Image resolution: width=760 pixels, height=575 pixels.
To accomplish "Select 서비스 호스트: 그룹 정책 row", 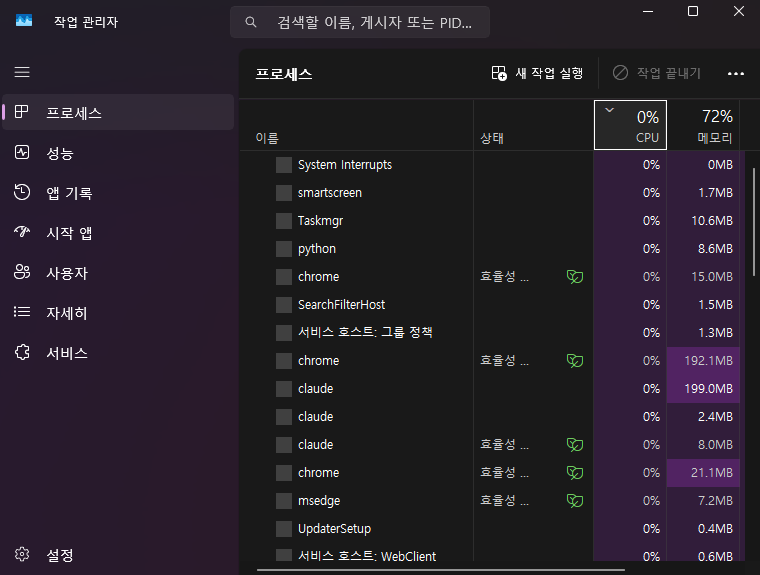I will (490, 333).
